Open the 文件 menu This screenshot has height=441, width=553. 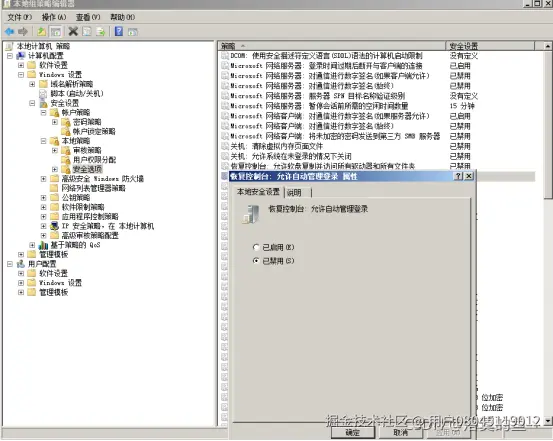coord(20,17)
